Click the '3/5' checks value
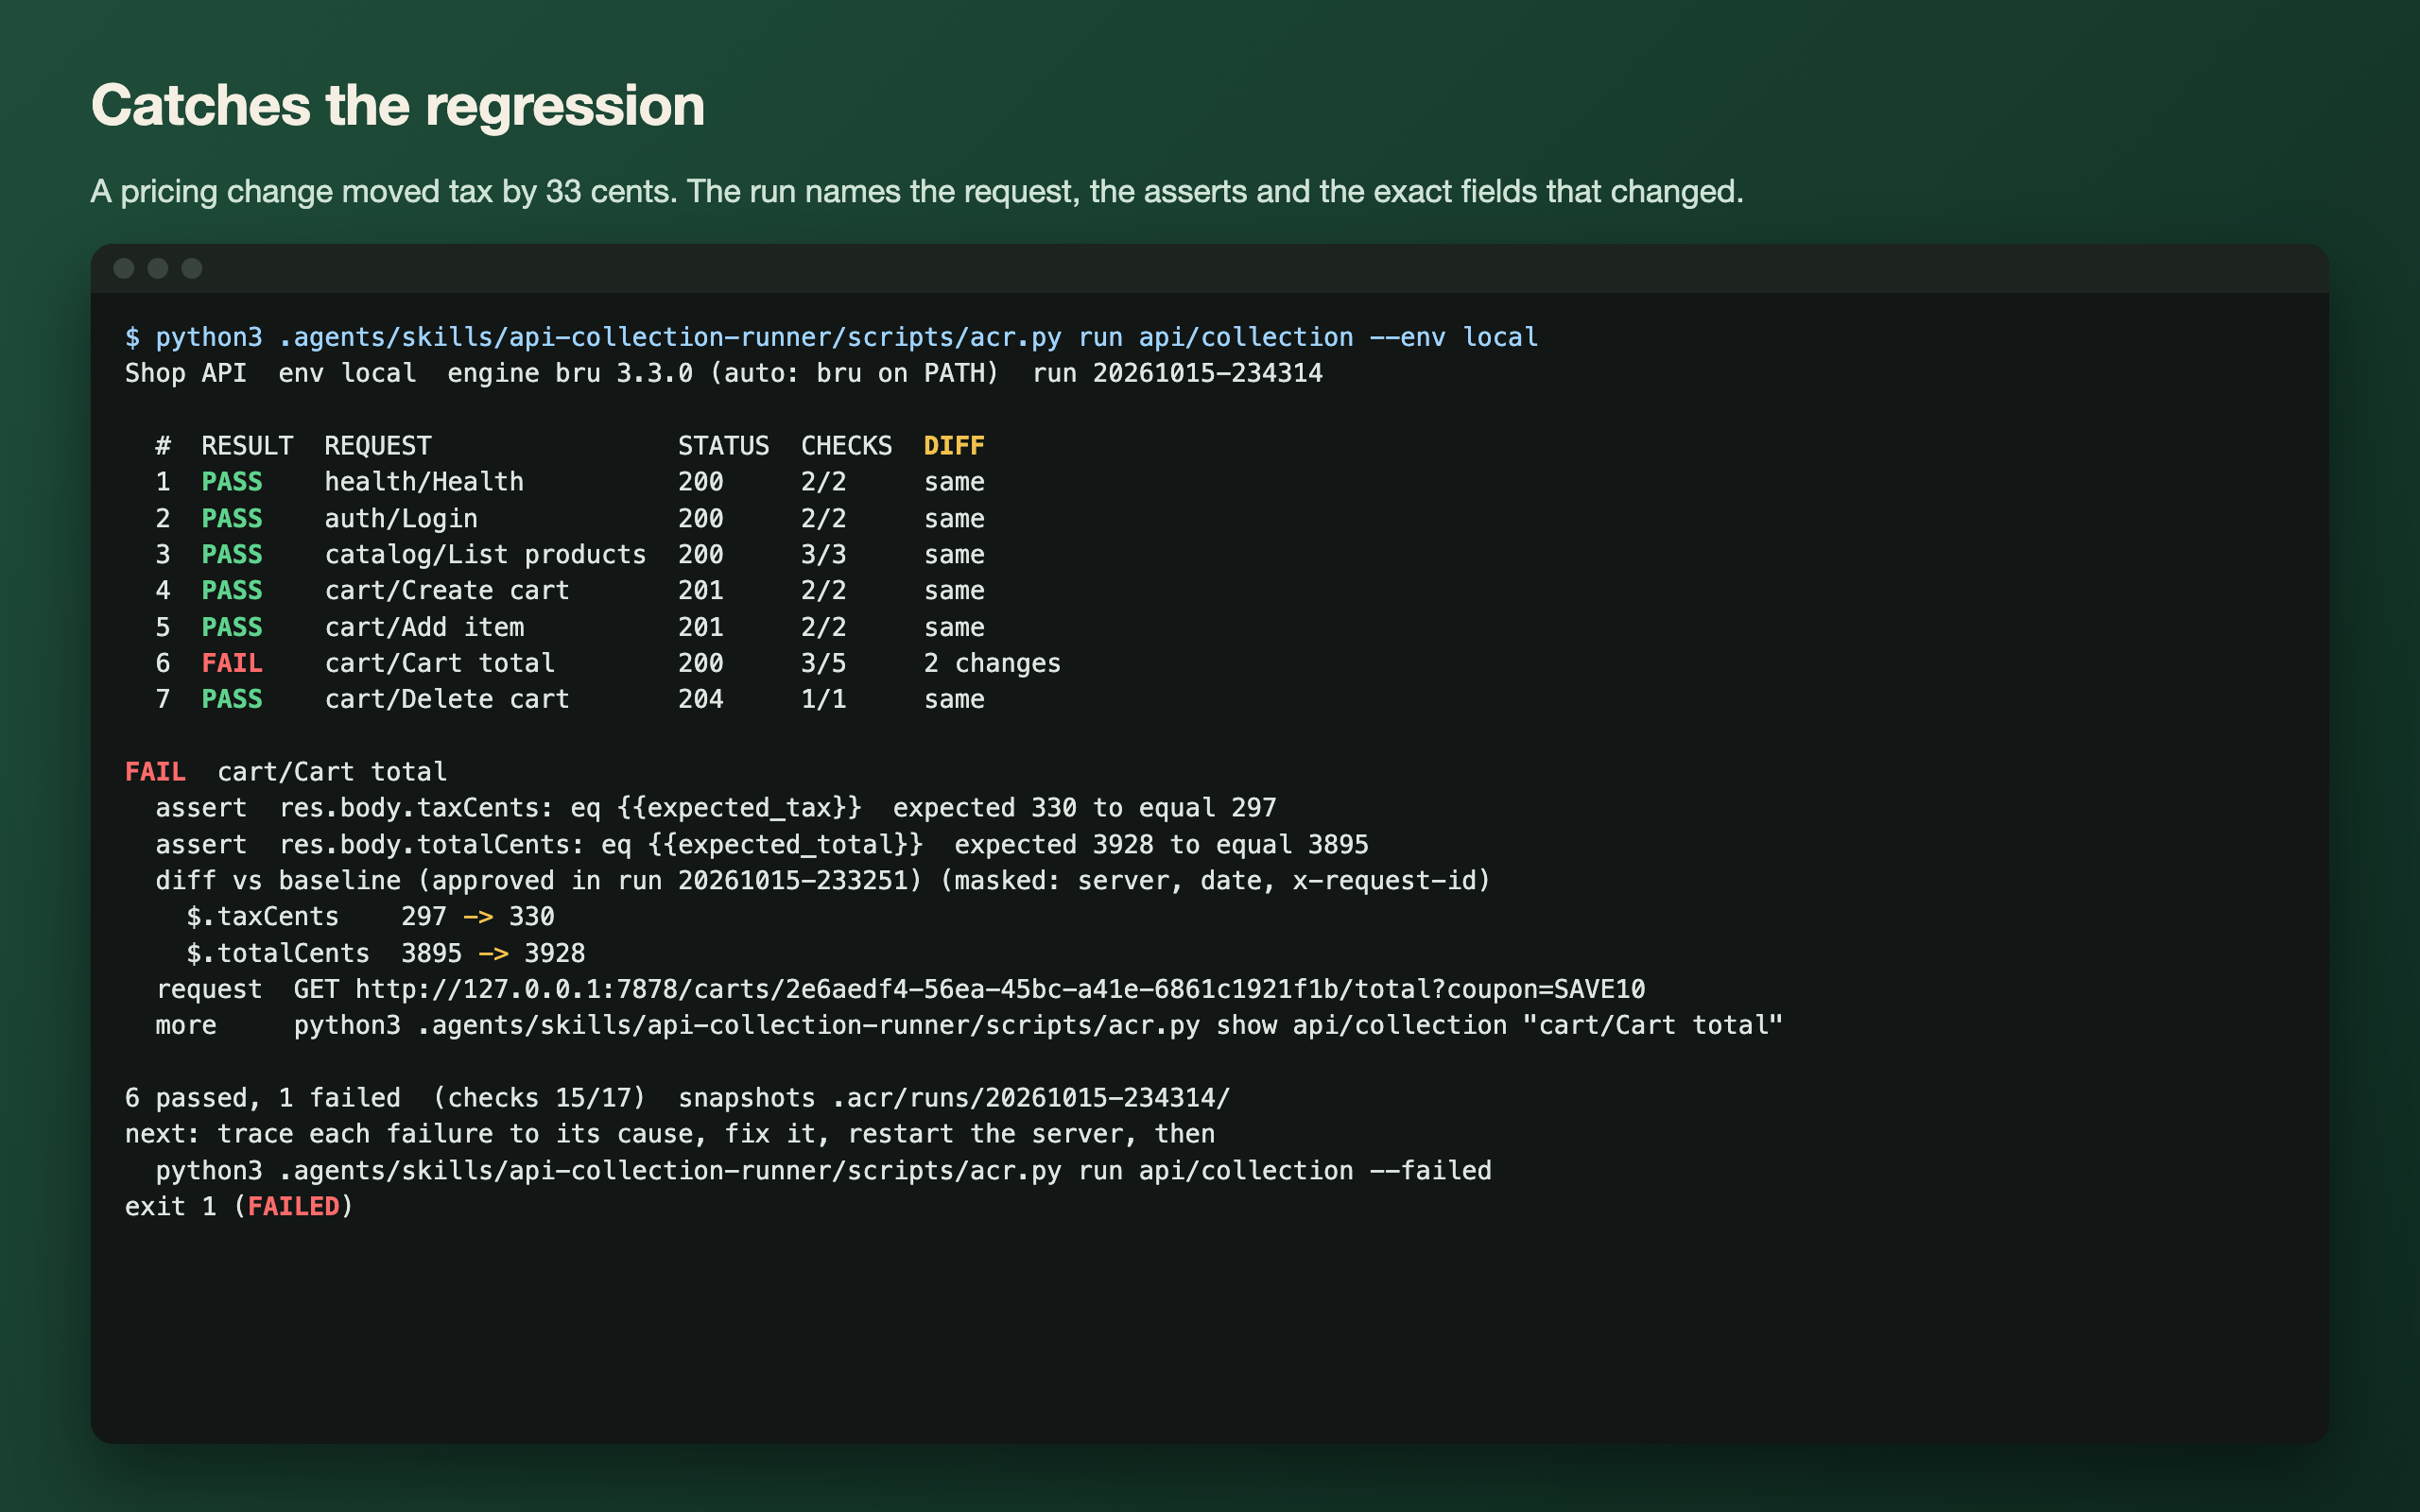The width and height of the screenshot is (2420, 1512). coord(823,663)
